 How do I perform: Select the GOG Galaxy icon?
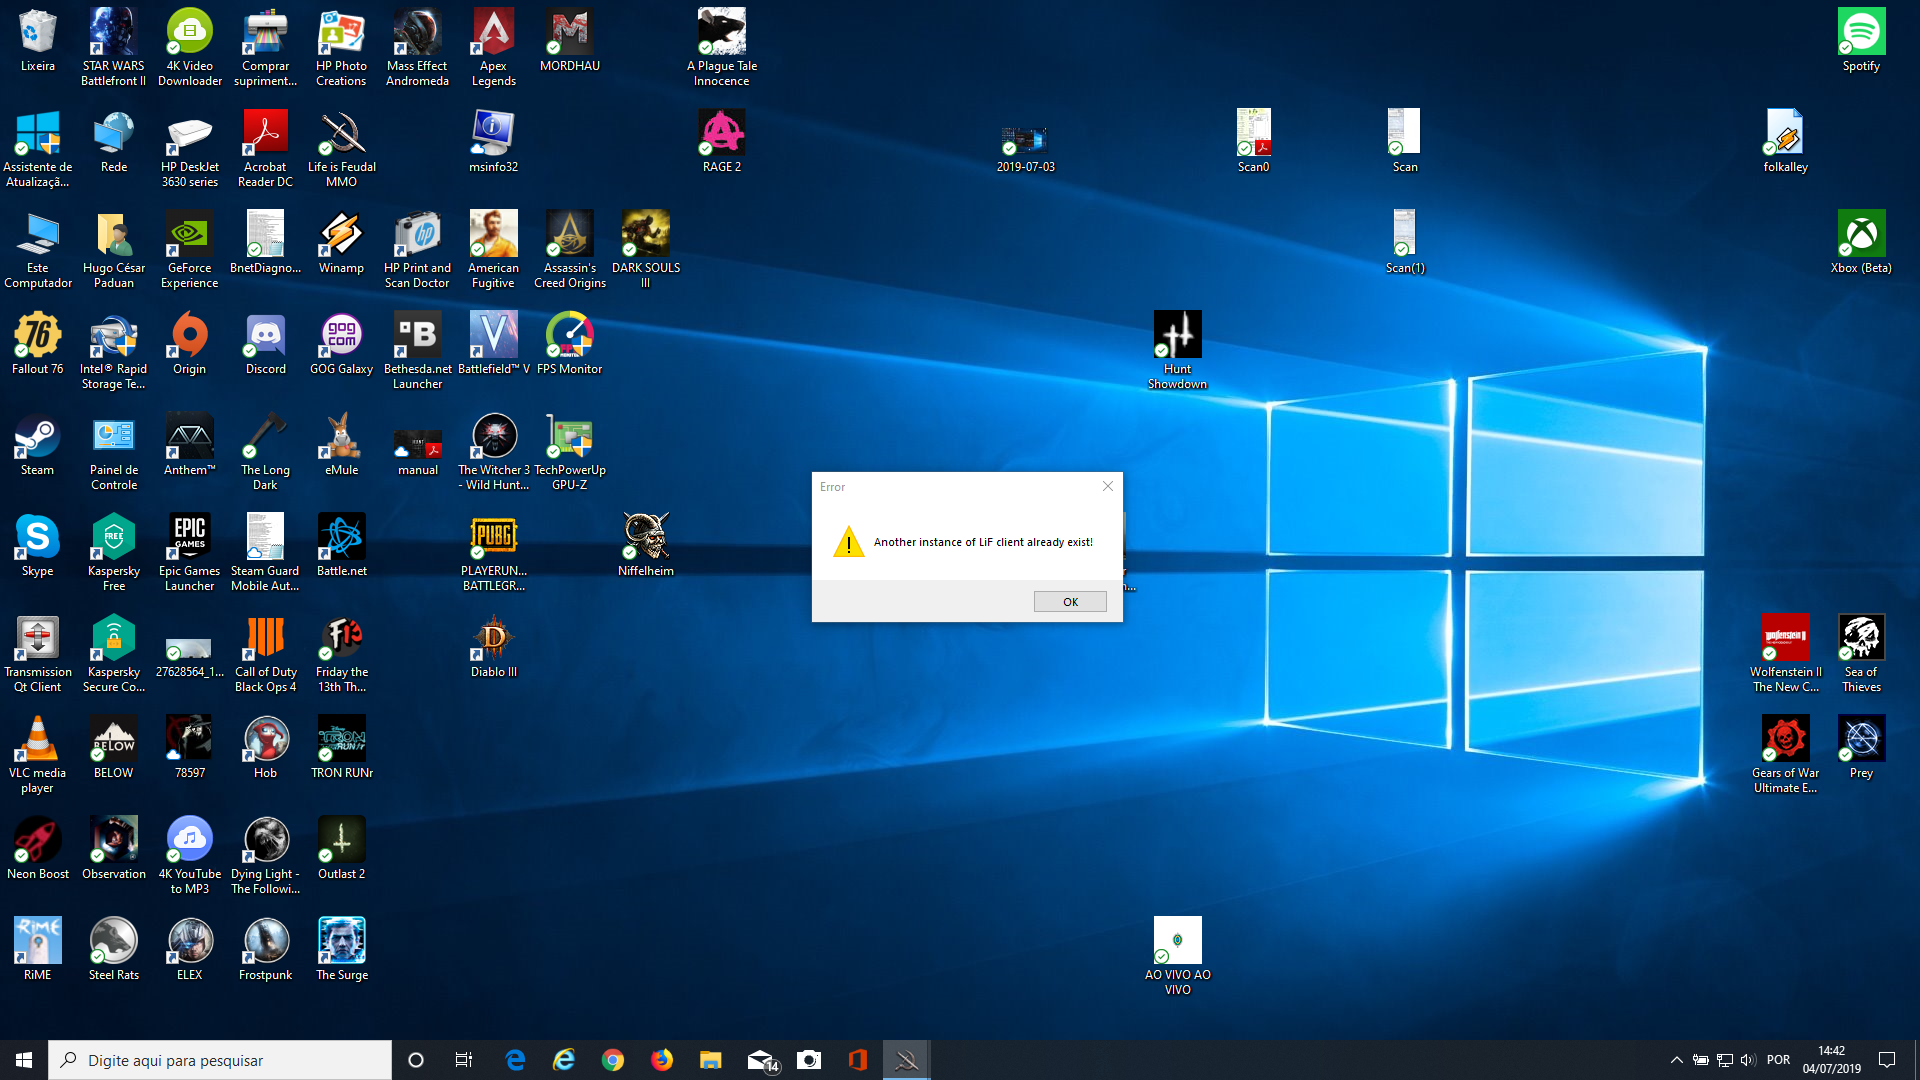(342, 345)
